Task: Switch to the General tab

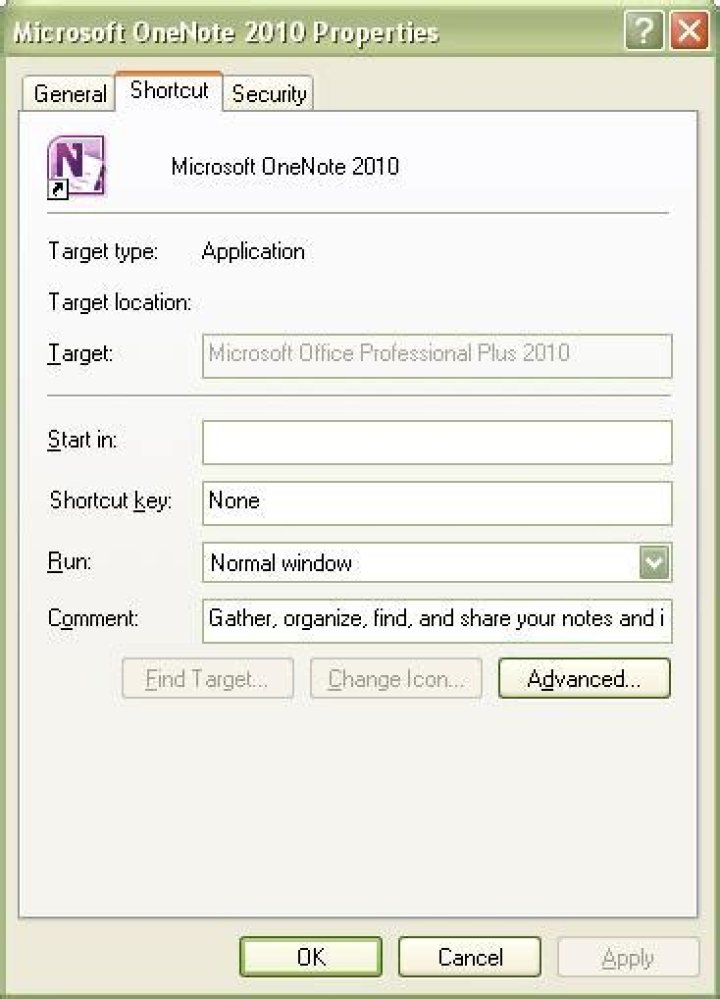Action: tap(69, 94)
